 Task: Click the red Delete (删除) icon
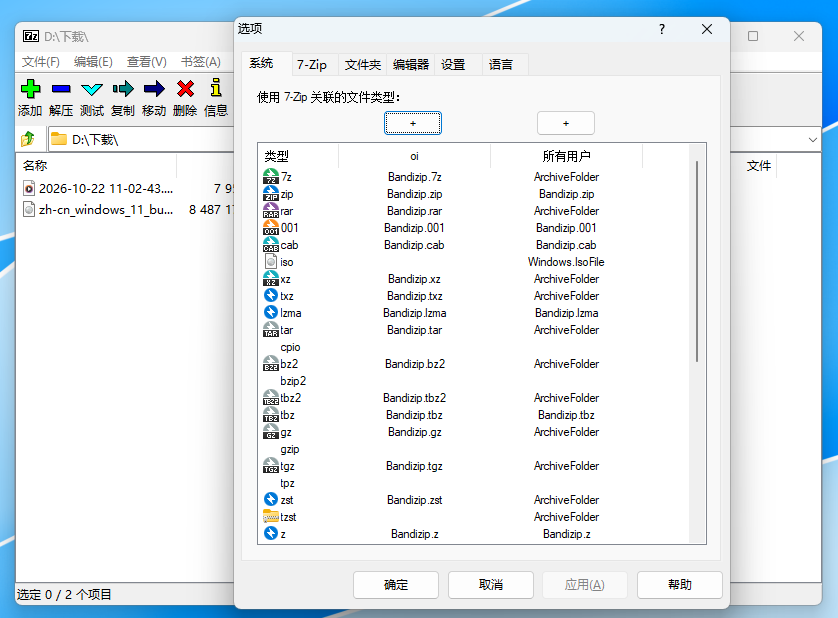pos(185,89)
